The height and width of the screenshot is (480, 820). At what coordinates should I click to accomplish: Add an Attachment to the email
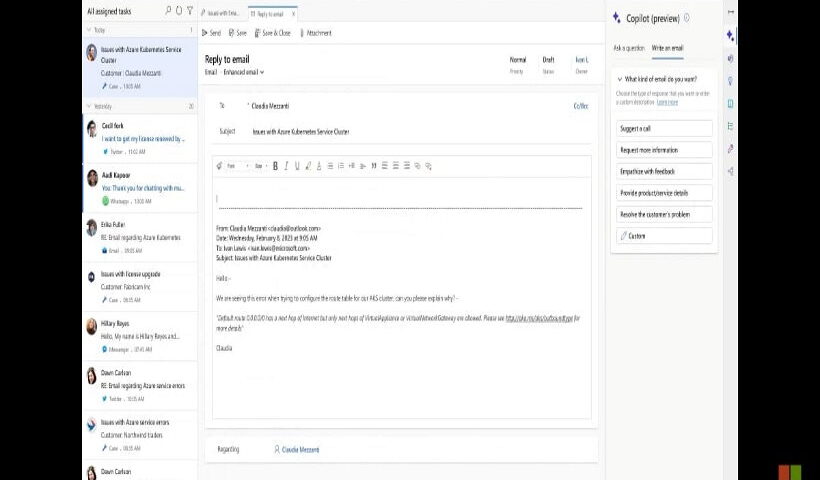point(315,33)
